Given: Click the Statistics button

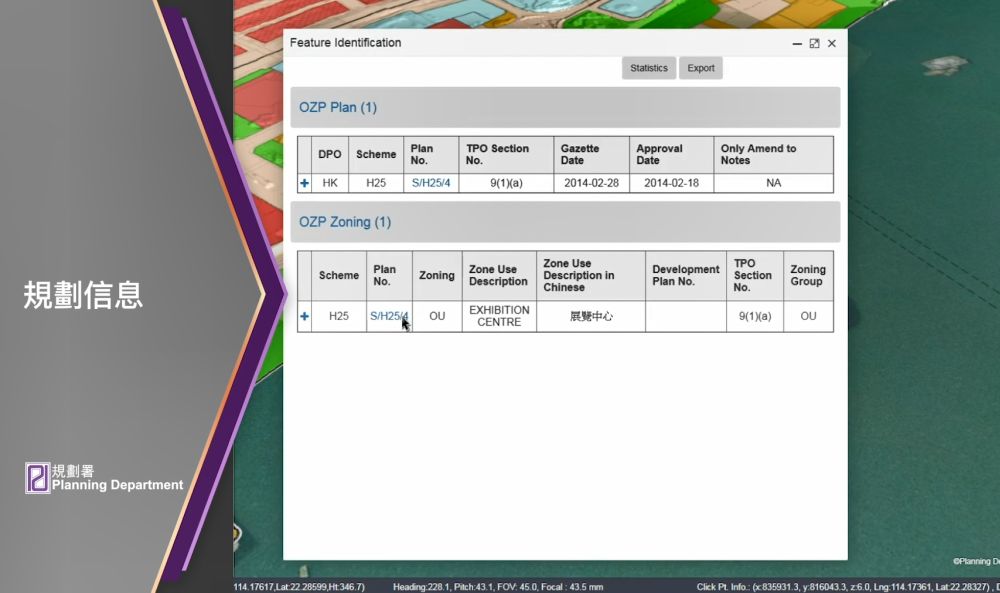Looking at the screenshot, I should point(648,67).
